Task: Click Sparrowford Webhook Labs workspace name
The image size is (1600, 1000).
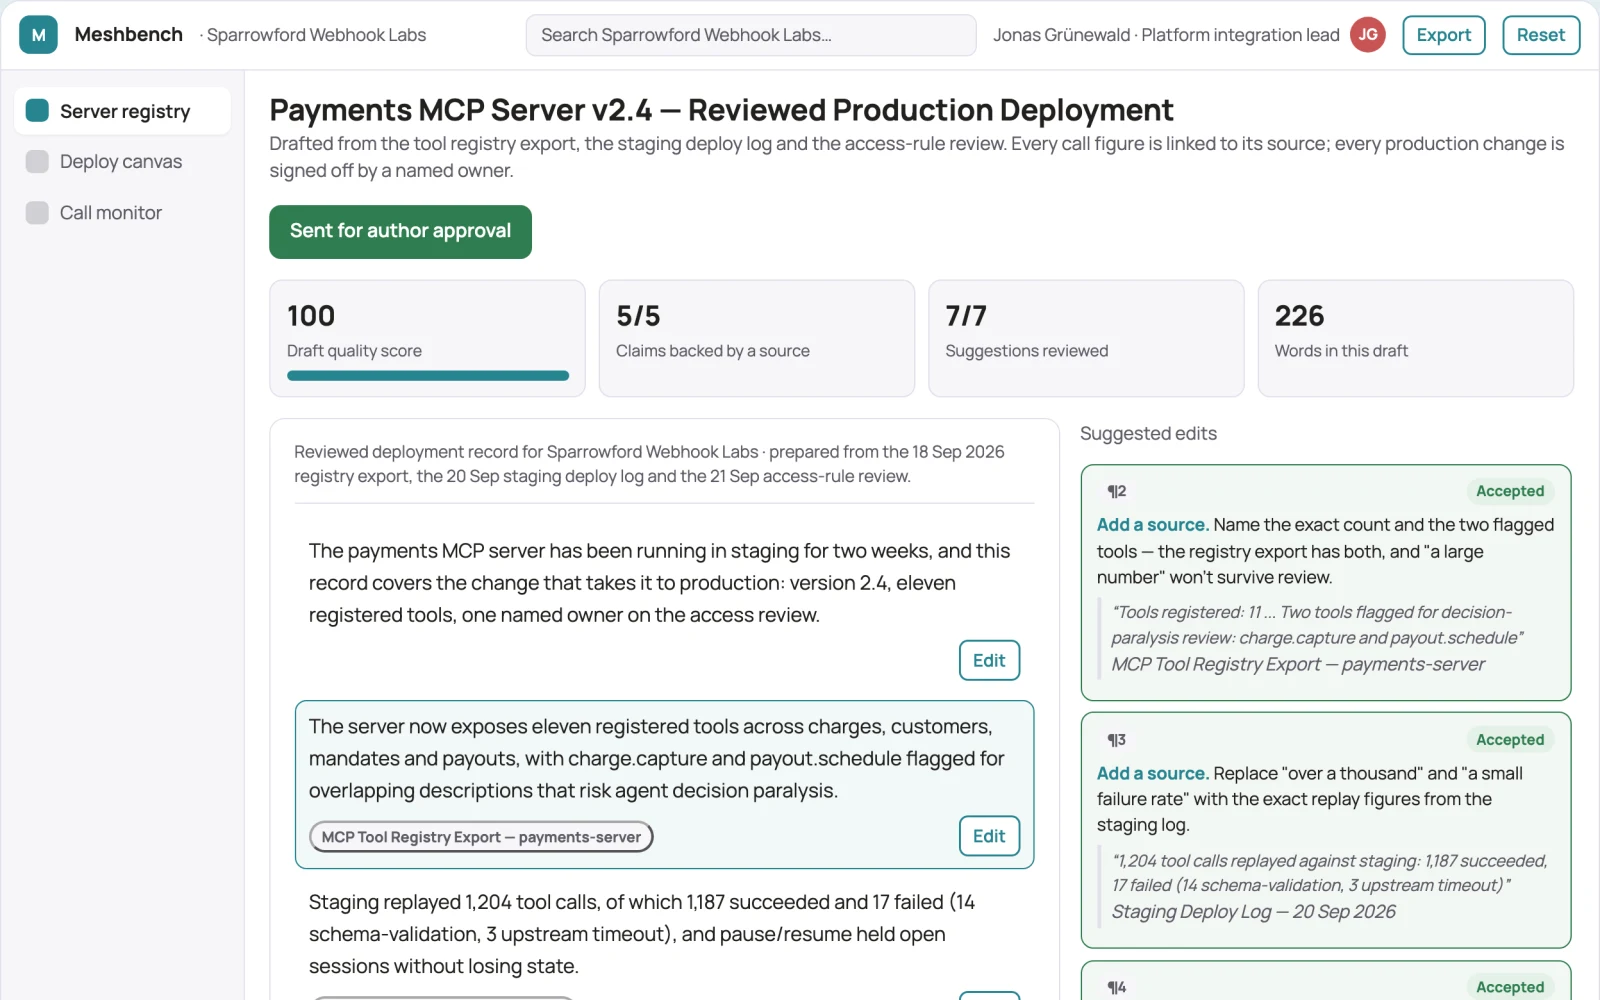Action: (x=316, y=35)
